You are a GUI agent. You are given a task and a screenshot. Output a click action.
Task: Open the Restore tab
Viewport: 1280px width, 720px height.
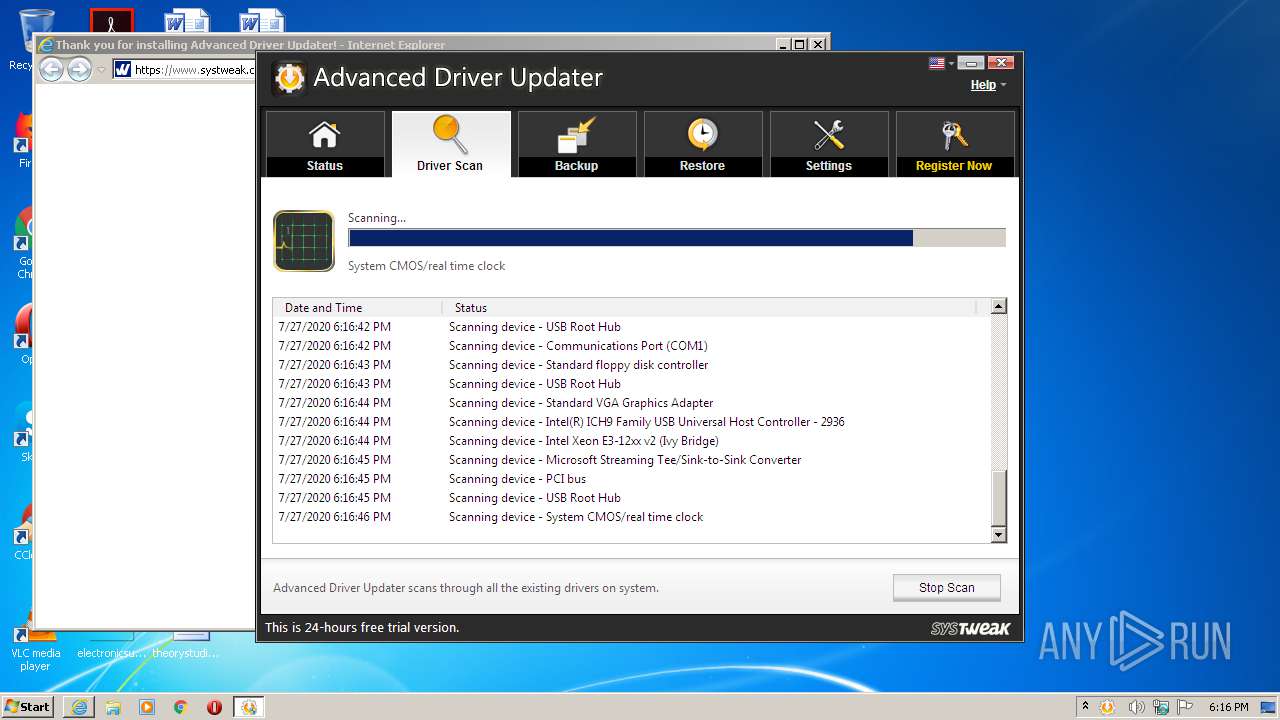pyautogui.click(x=703, y=144)
